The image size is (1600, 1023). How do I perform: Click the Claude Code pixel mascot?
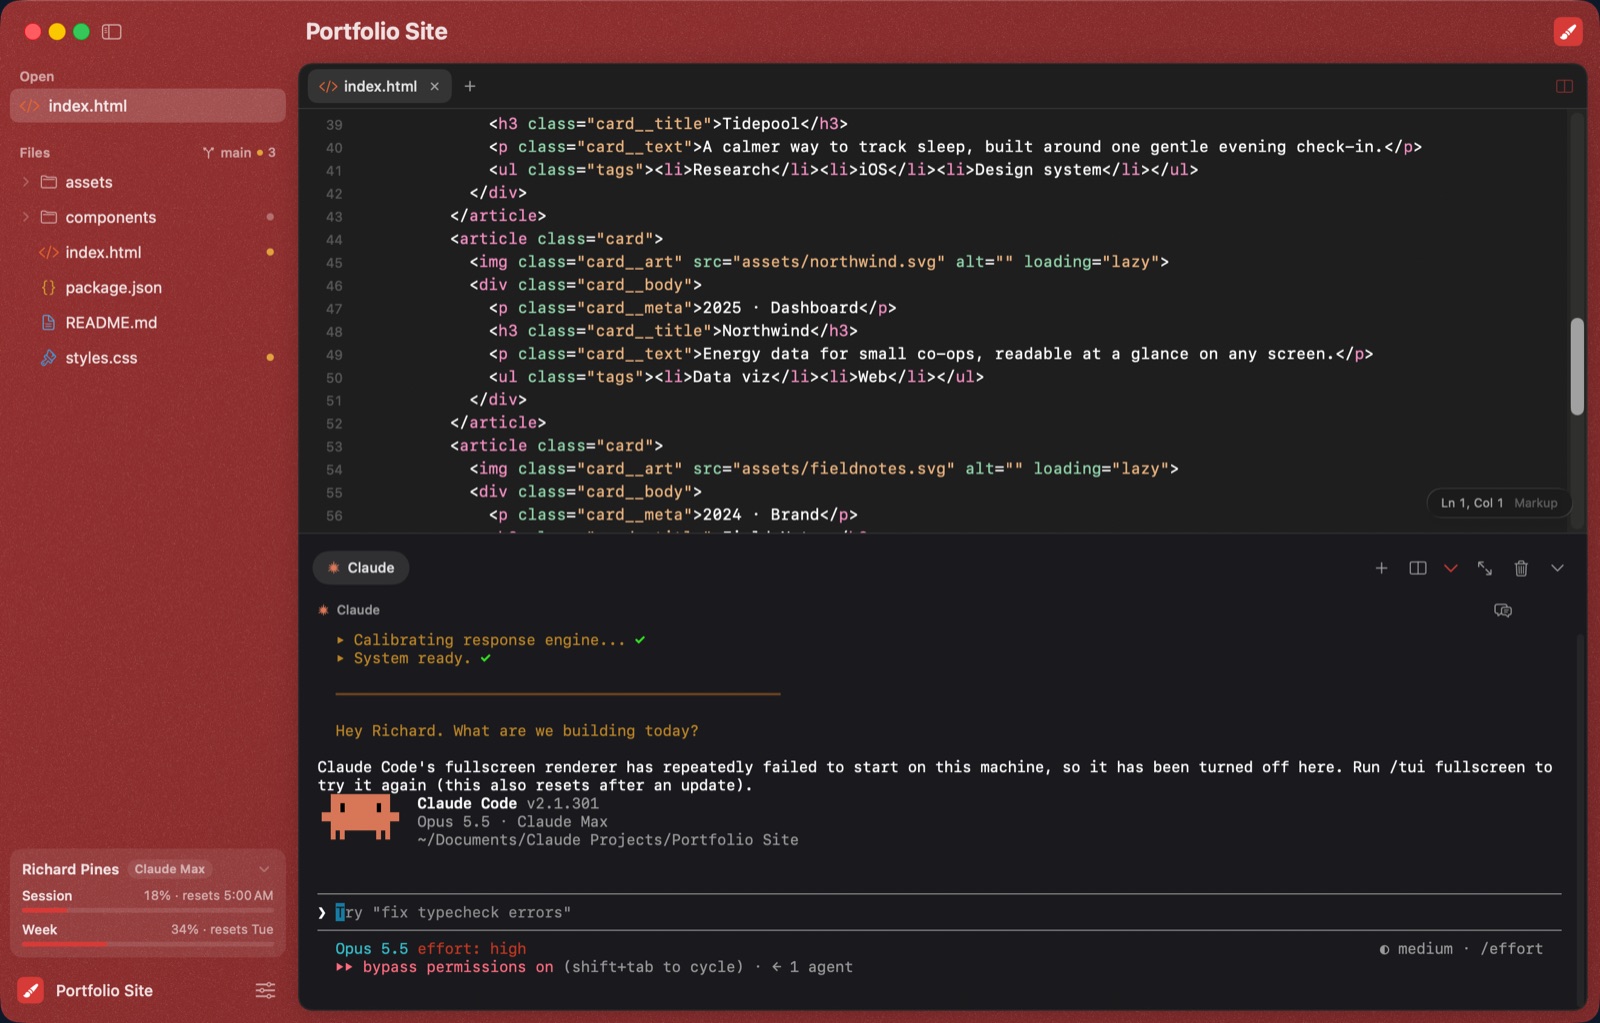click(360, 817)
